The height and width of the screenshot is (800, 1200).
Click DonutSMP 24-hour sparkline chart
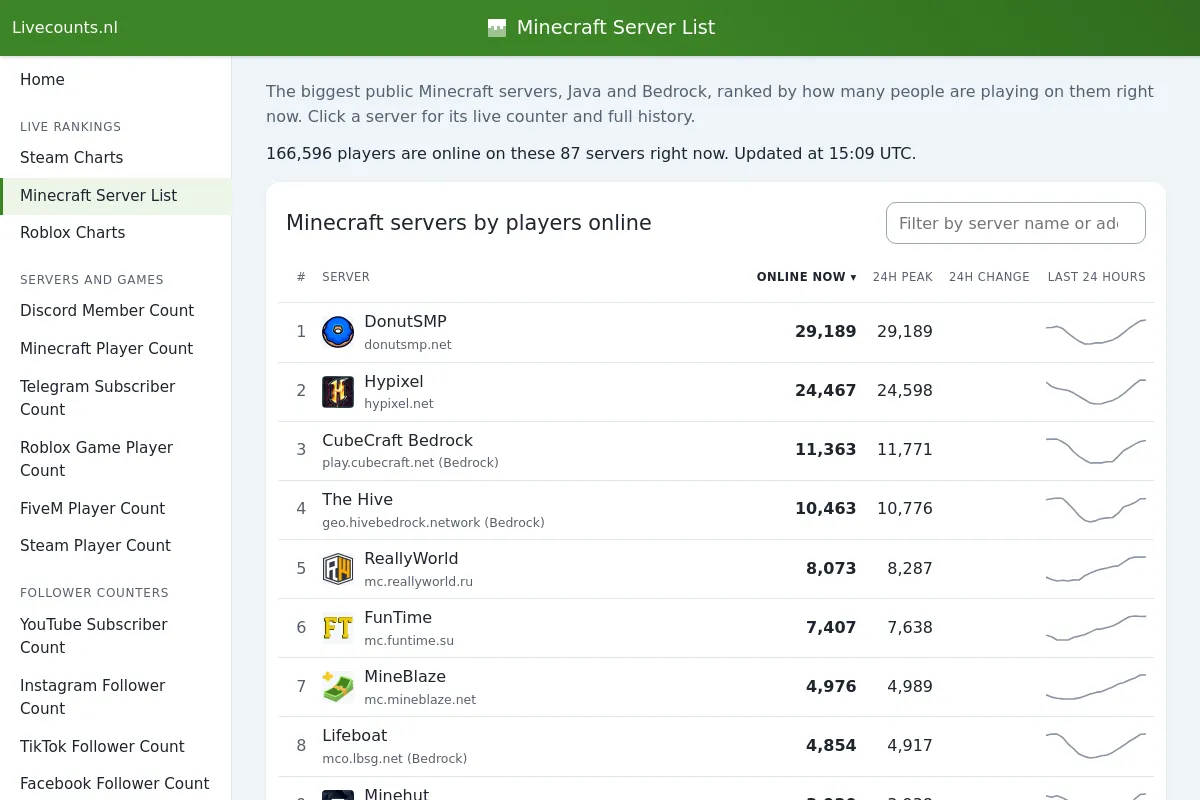tap(1096, 332)
